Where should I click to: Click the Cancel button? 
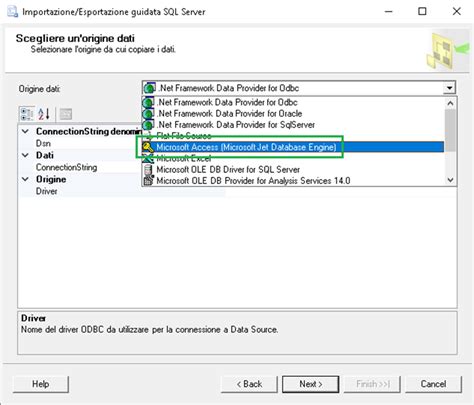click(433, 384)
